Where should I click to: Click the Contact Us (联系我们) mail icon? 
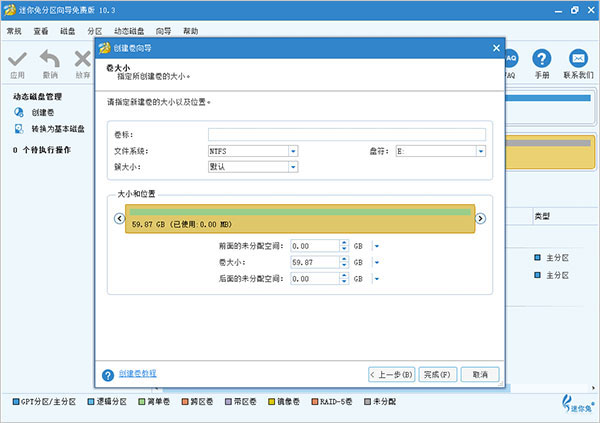(x=578, y=59)
